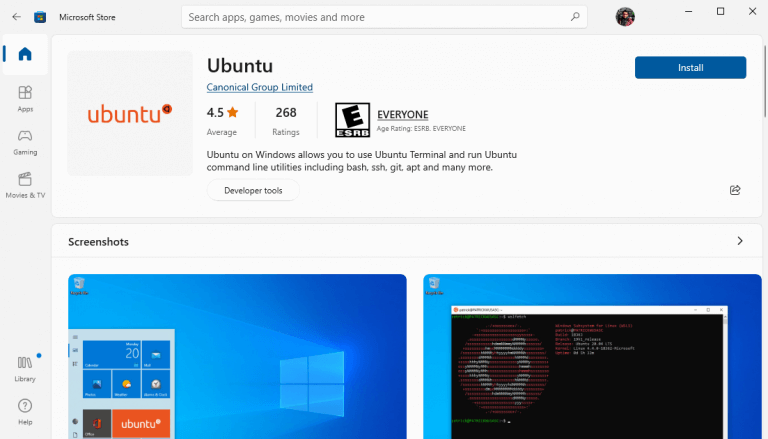
Task: Install the Ubuntu app
Action: (690, 68)
